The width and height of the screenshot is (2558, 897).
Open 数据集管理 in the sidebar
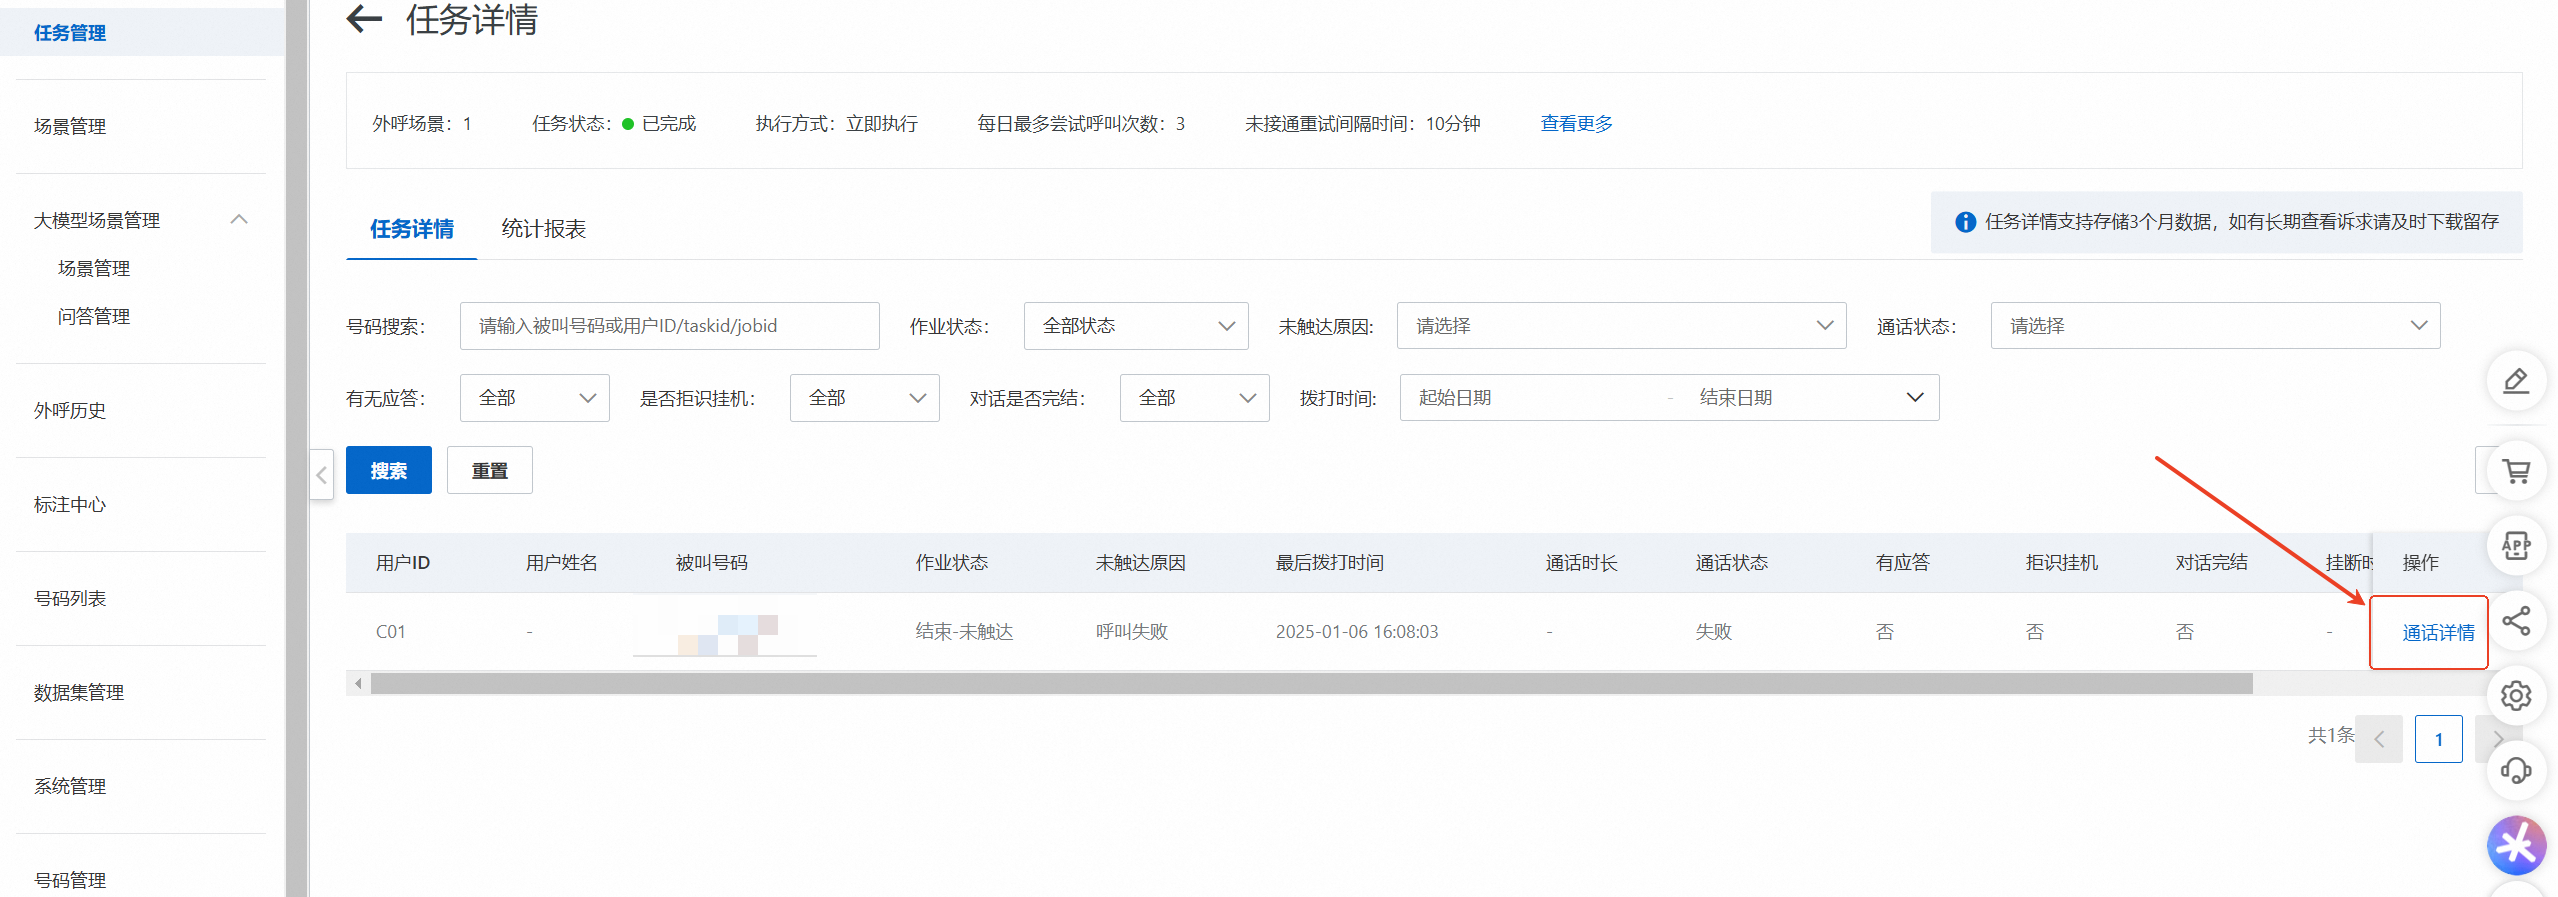(79, 693)
